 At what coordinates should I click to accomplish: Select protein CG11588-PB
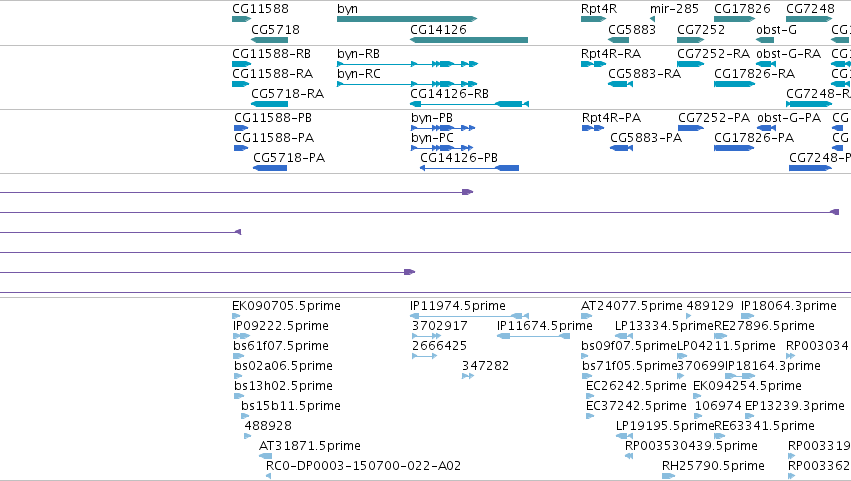click(273, 118)
